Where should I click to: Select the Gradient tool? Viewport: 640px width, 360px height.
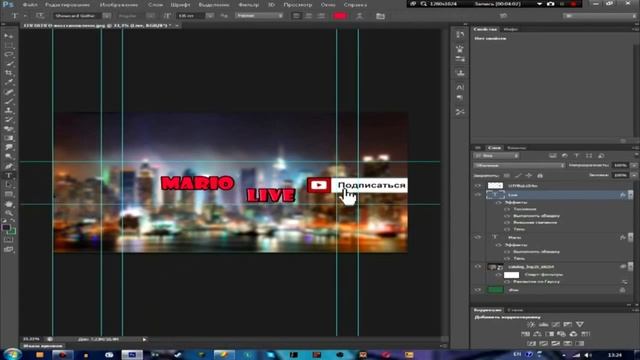tap(8, 138)
